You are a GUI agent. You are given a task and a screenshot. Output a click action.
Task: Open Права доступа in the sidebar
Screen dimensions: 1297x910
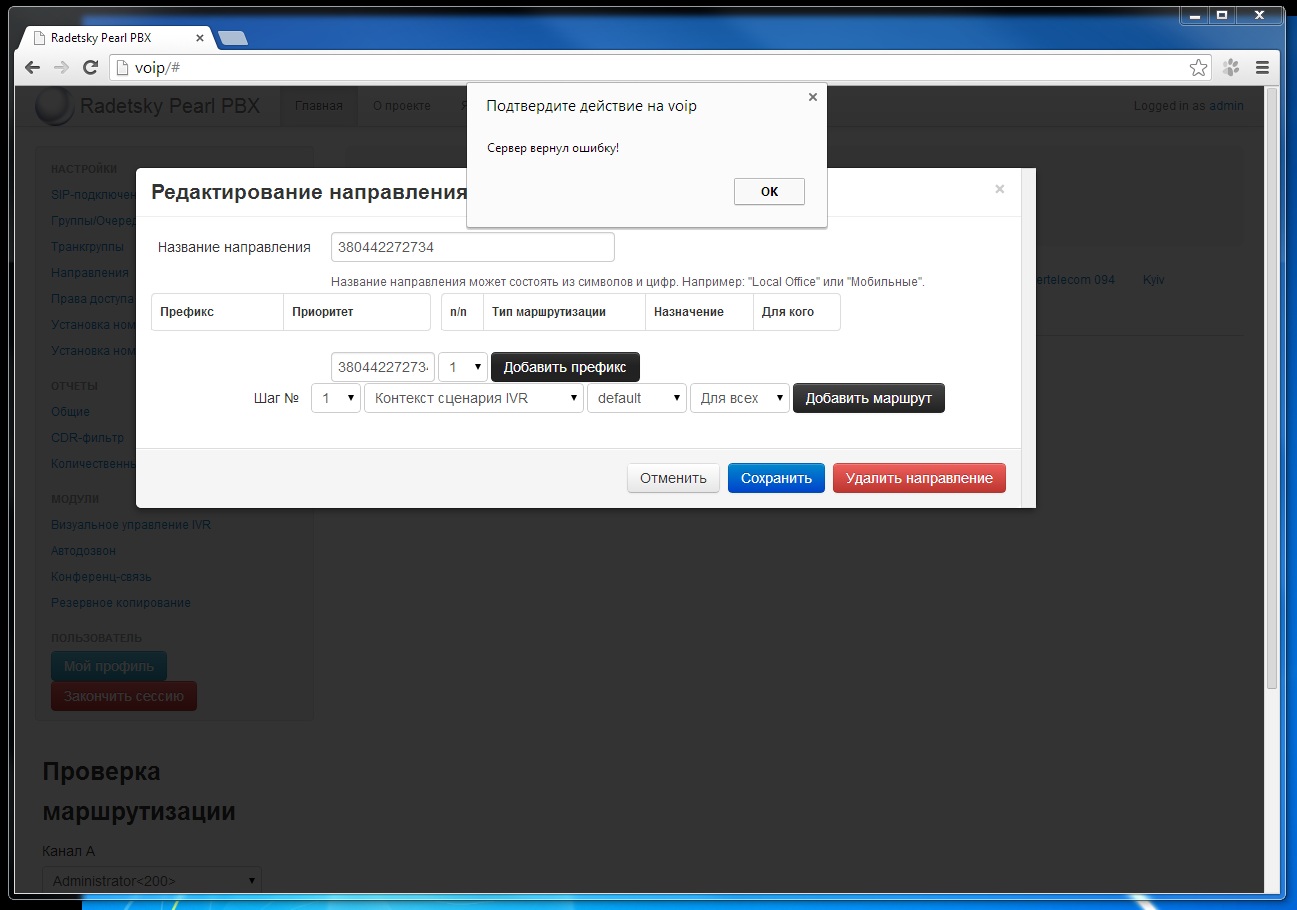[x=92, y=298]
